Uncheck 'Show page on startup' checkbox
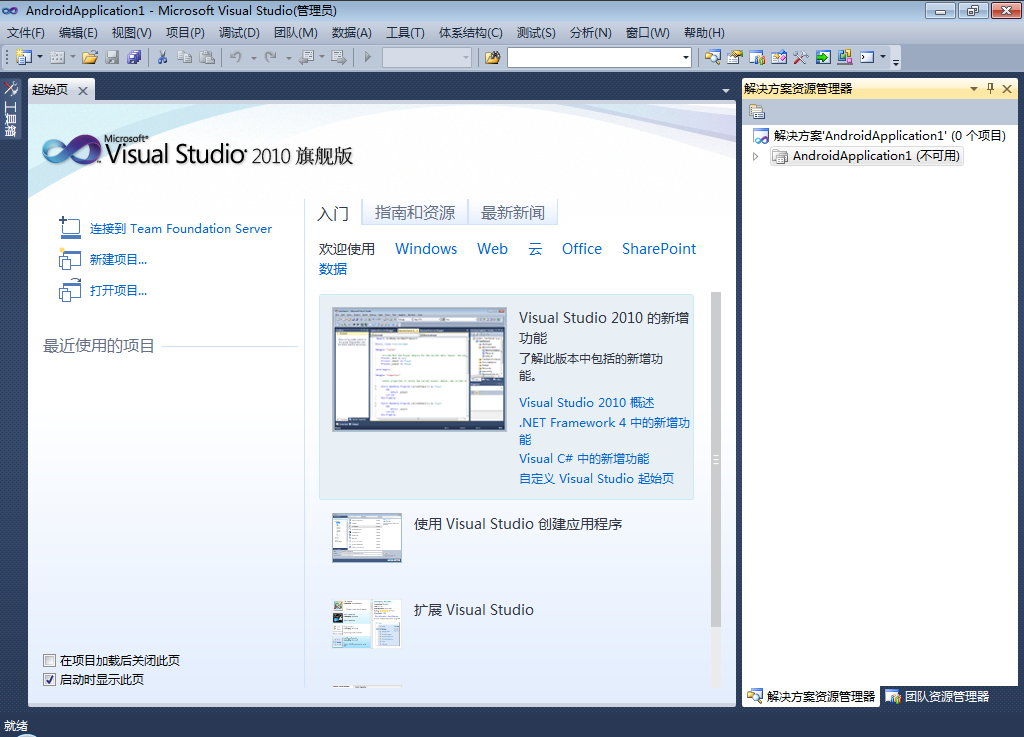The height and width of the screenshot is (737, 1024). 50,680
